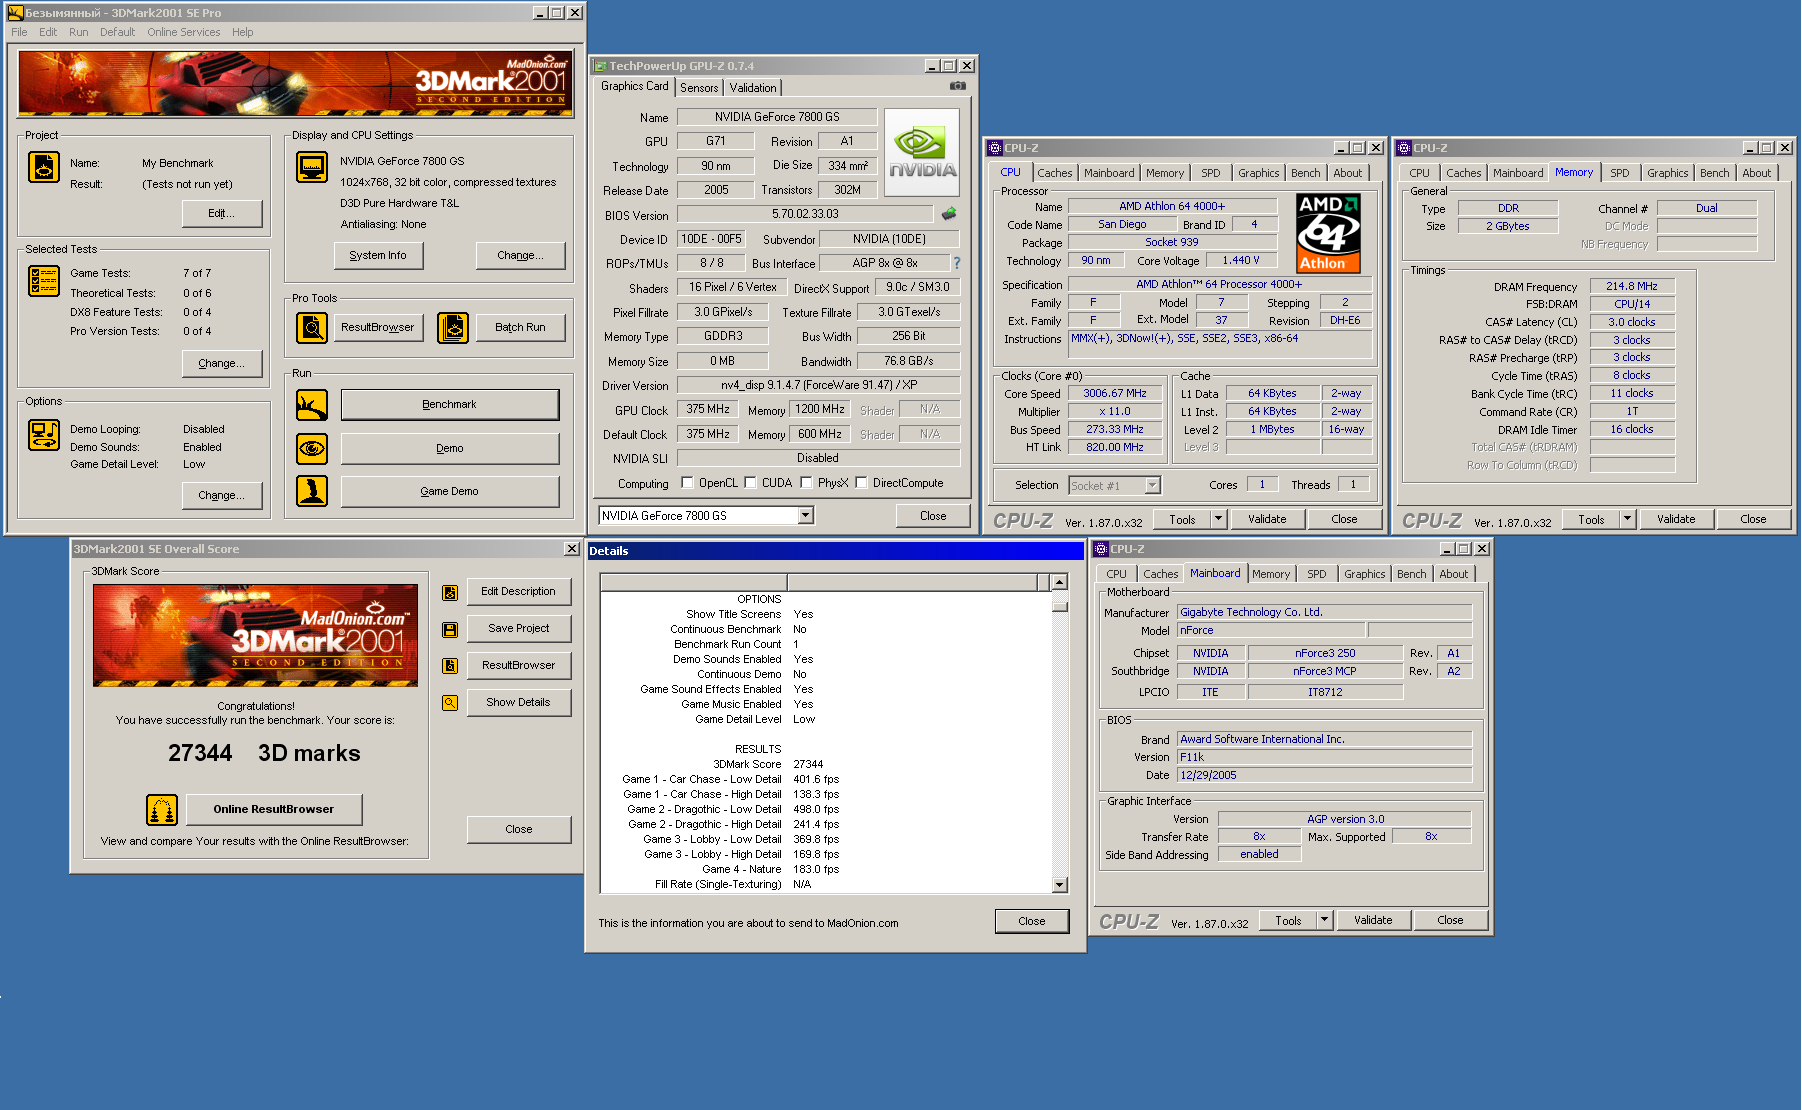Image resolution: width=1802 pixels, height=1110 pixels.
Task: Click the Details scrollbar down arrow
Action: point(1060,885)
